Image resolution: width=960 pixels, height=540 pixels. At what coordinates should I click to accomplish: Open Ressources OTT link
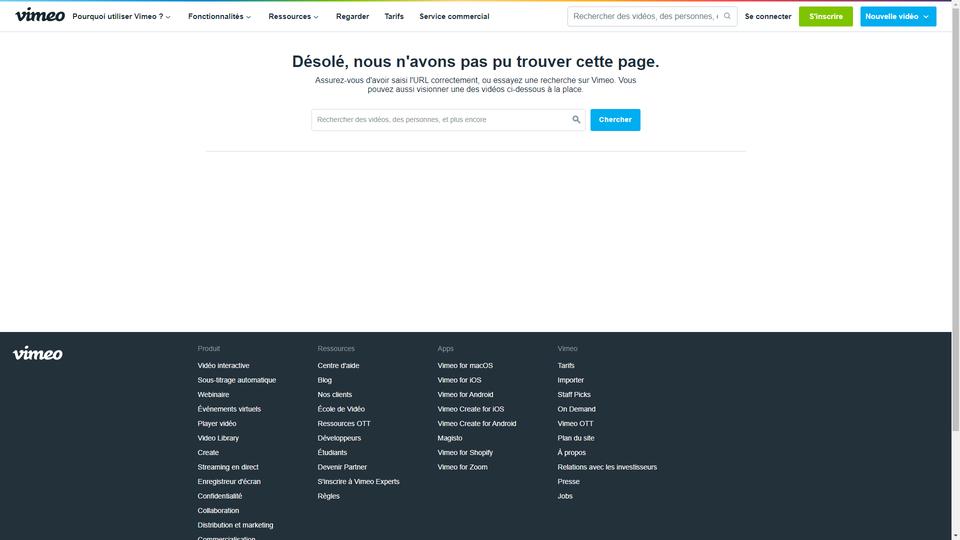coord(343,424)
